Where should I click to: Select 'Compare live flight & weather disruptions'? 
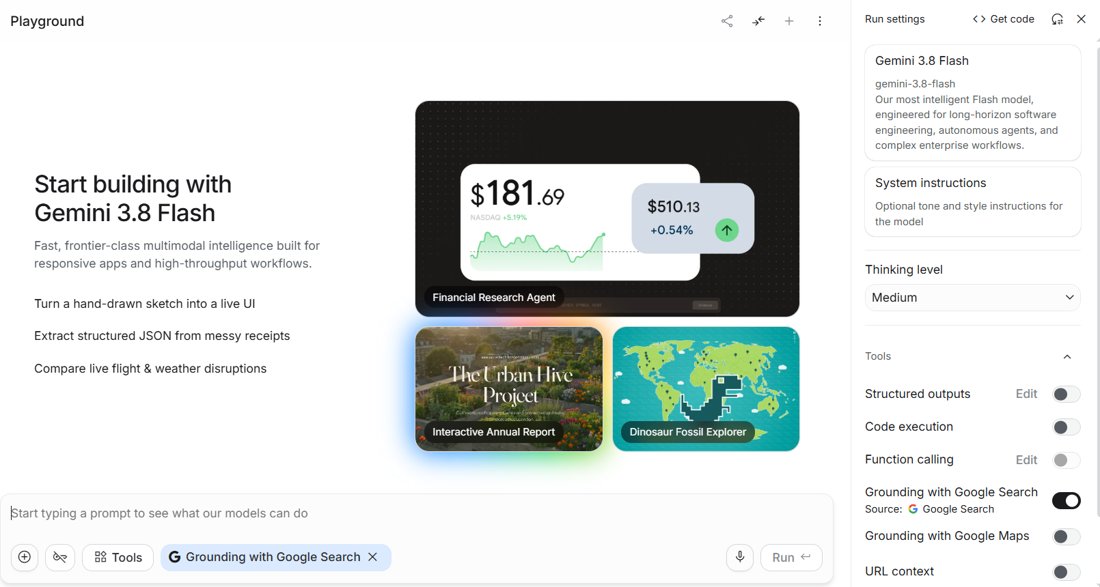pyautogui.click(x=150, y=369)
